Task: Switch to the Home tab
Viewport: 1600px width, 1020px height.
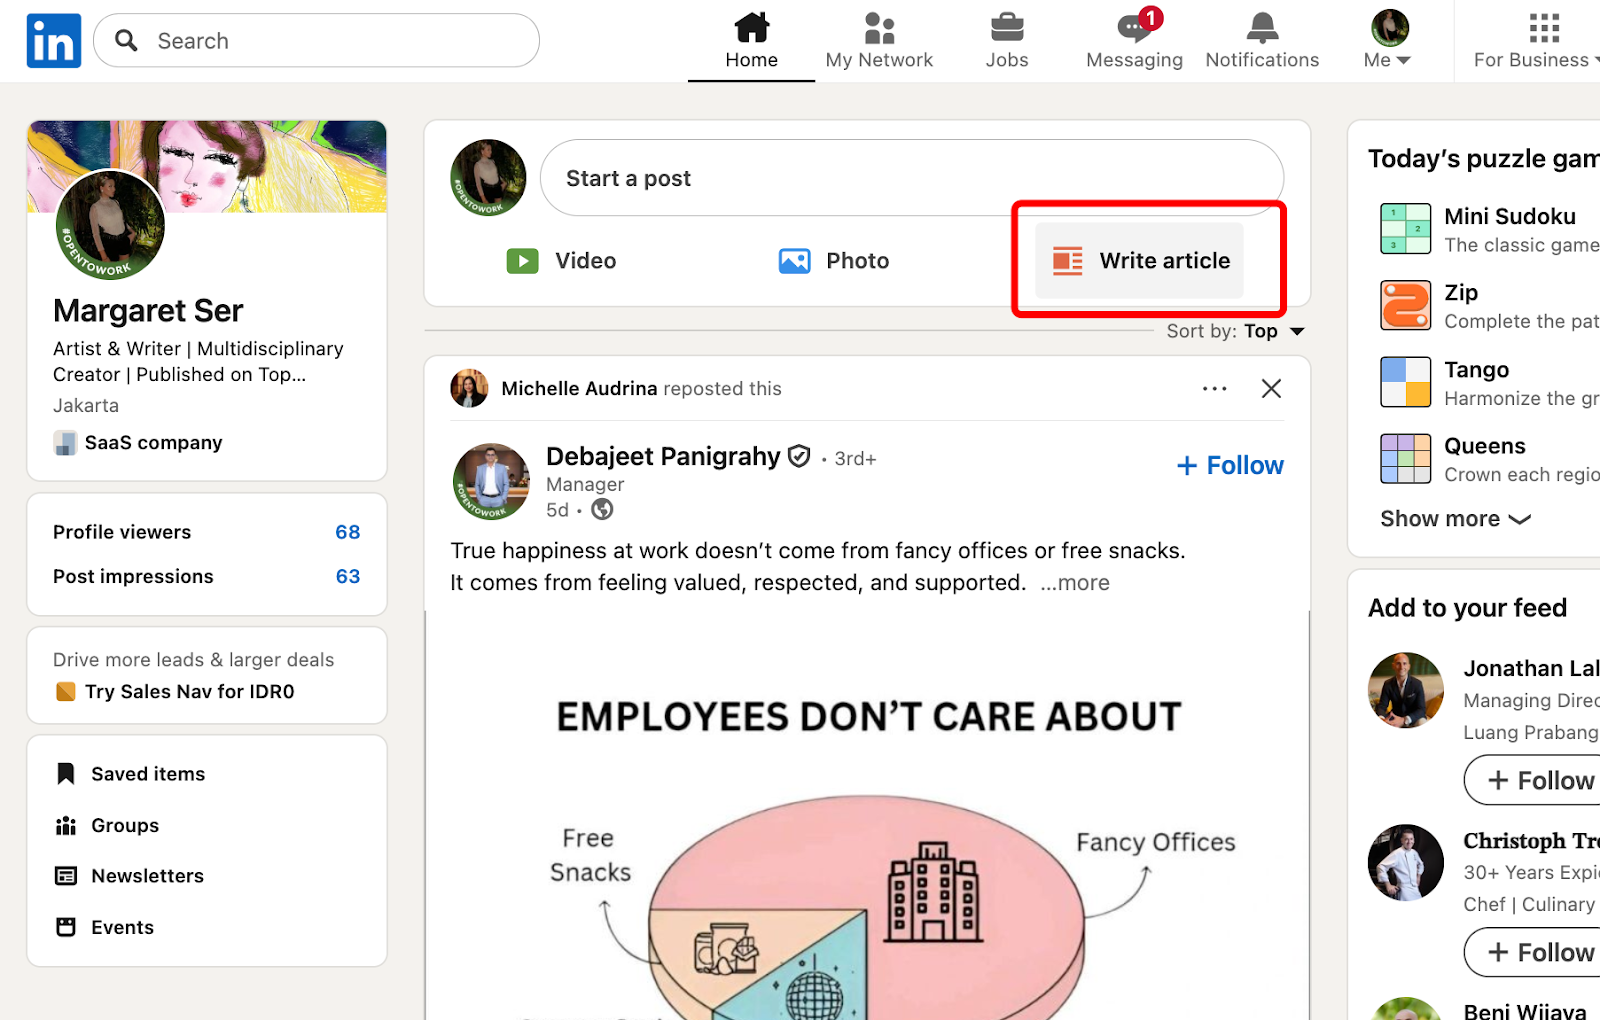Action: [751, 40]
